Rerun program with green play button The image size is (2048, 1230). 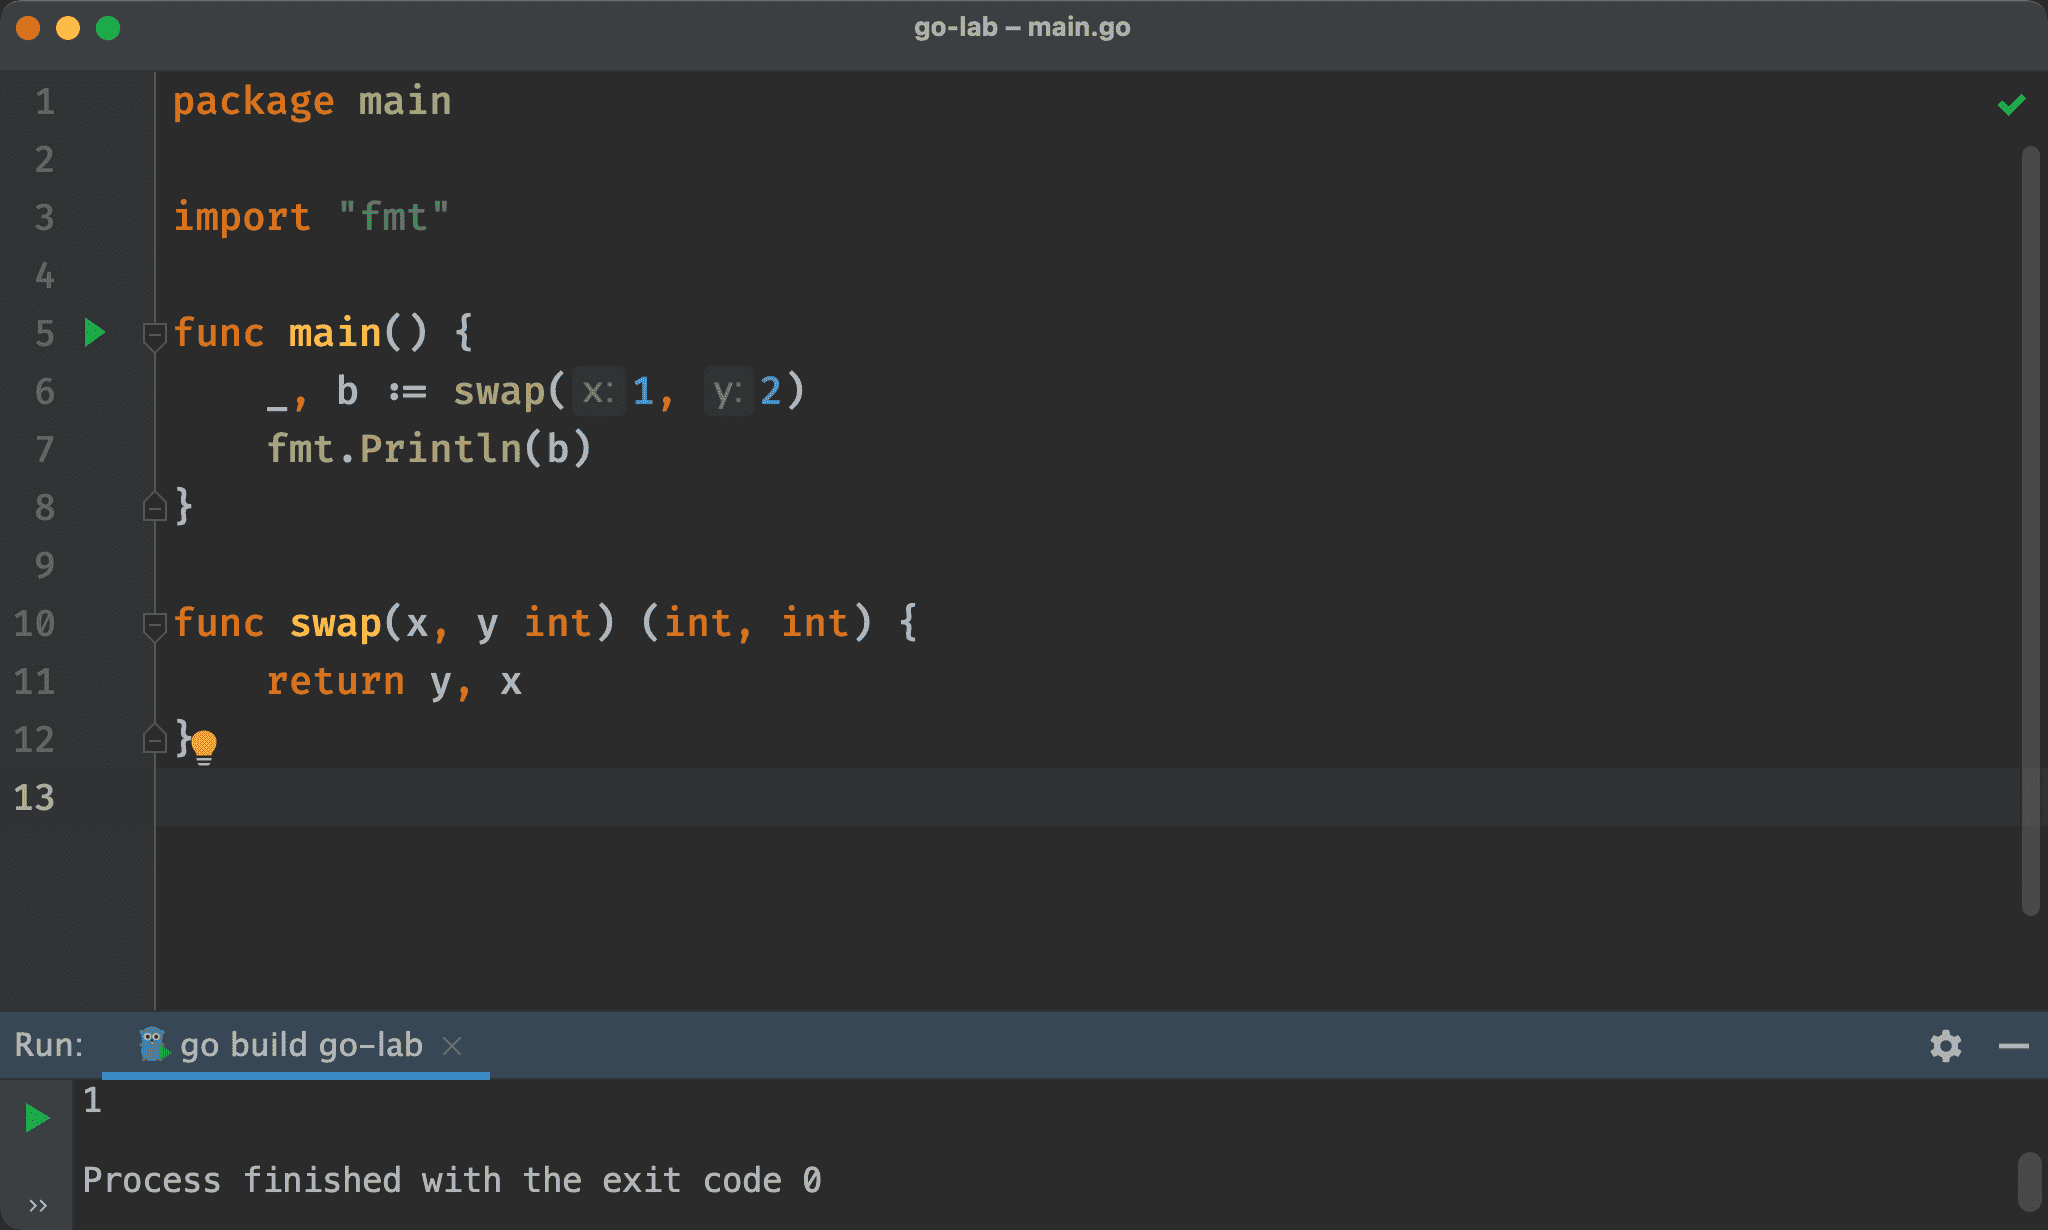(37, 1117)
